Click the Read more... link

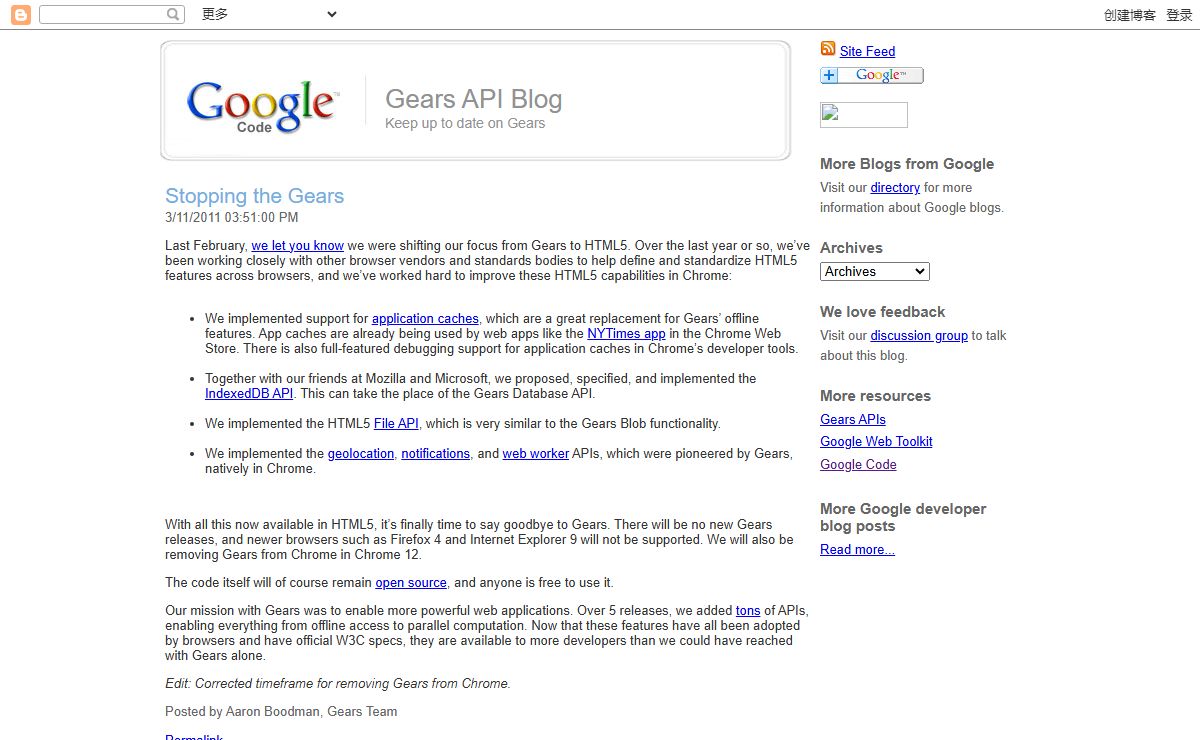(857, 549)
